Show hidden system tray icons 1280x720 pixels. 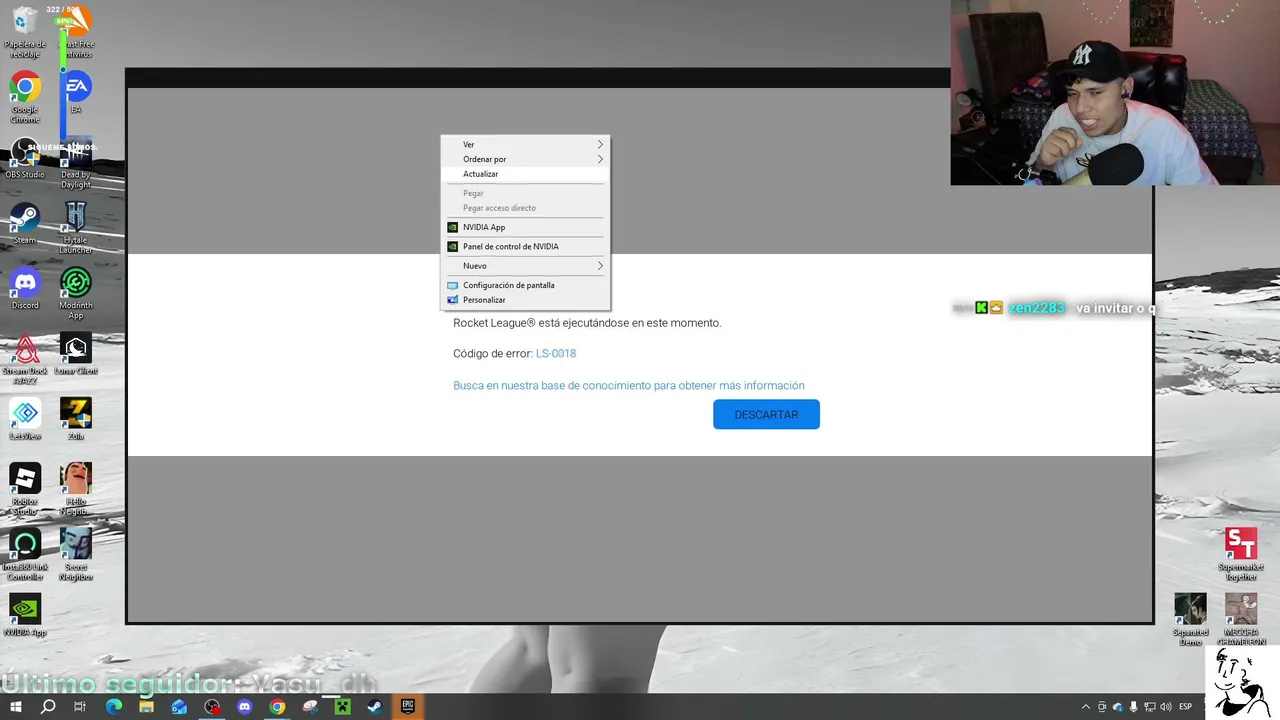1086,707
